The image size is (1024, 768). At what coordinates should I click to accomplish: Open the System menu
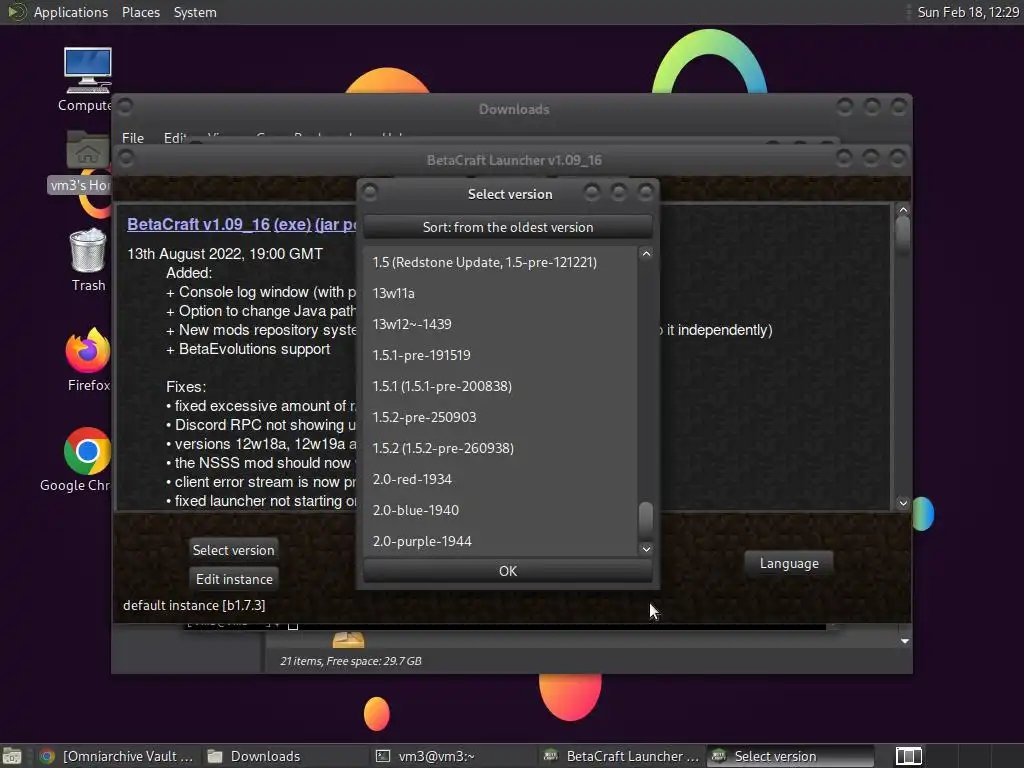pos(195,12)
